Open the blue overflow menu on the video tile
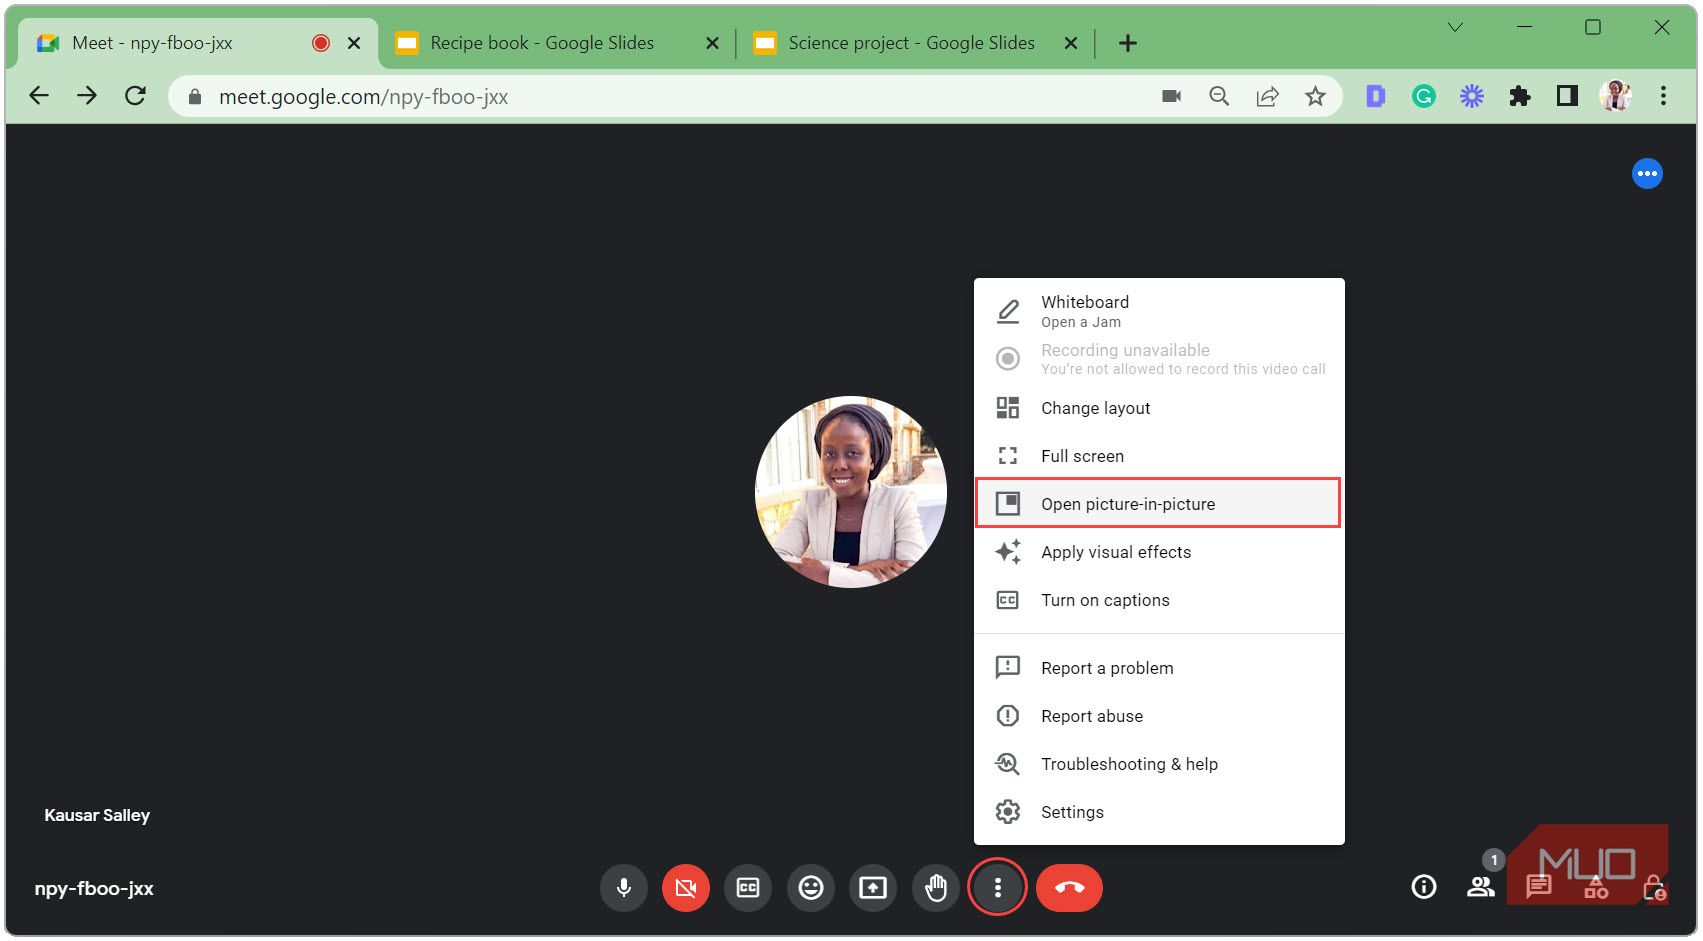 pyautogui.click(x=1647, y=173)
